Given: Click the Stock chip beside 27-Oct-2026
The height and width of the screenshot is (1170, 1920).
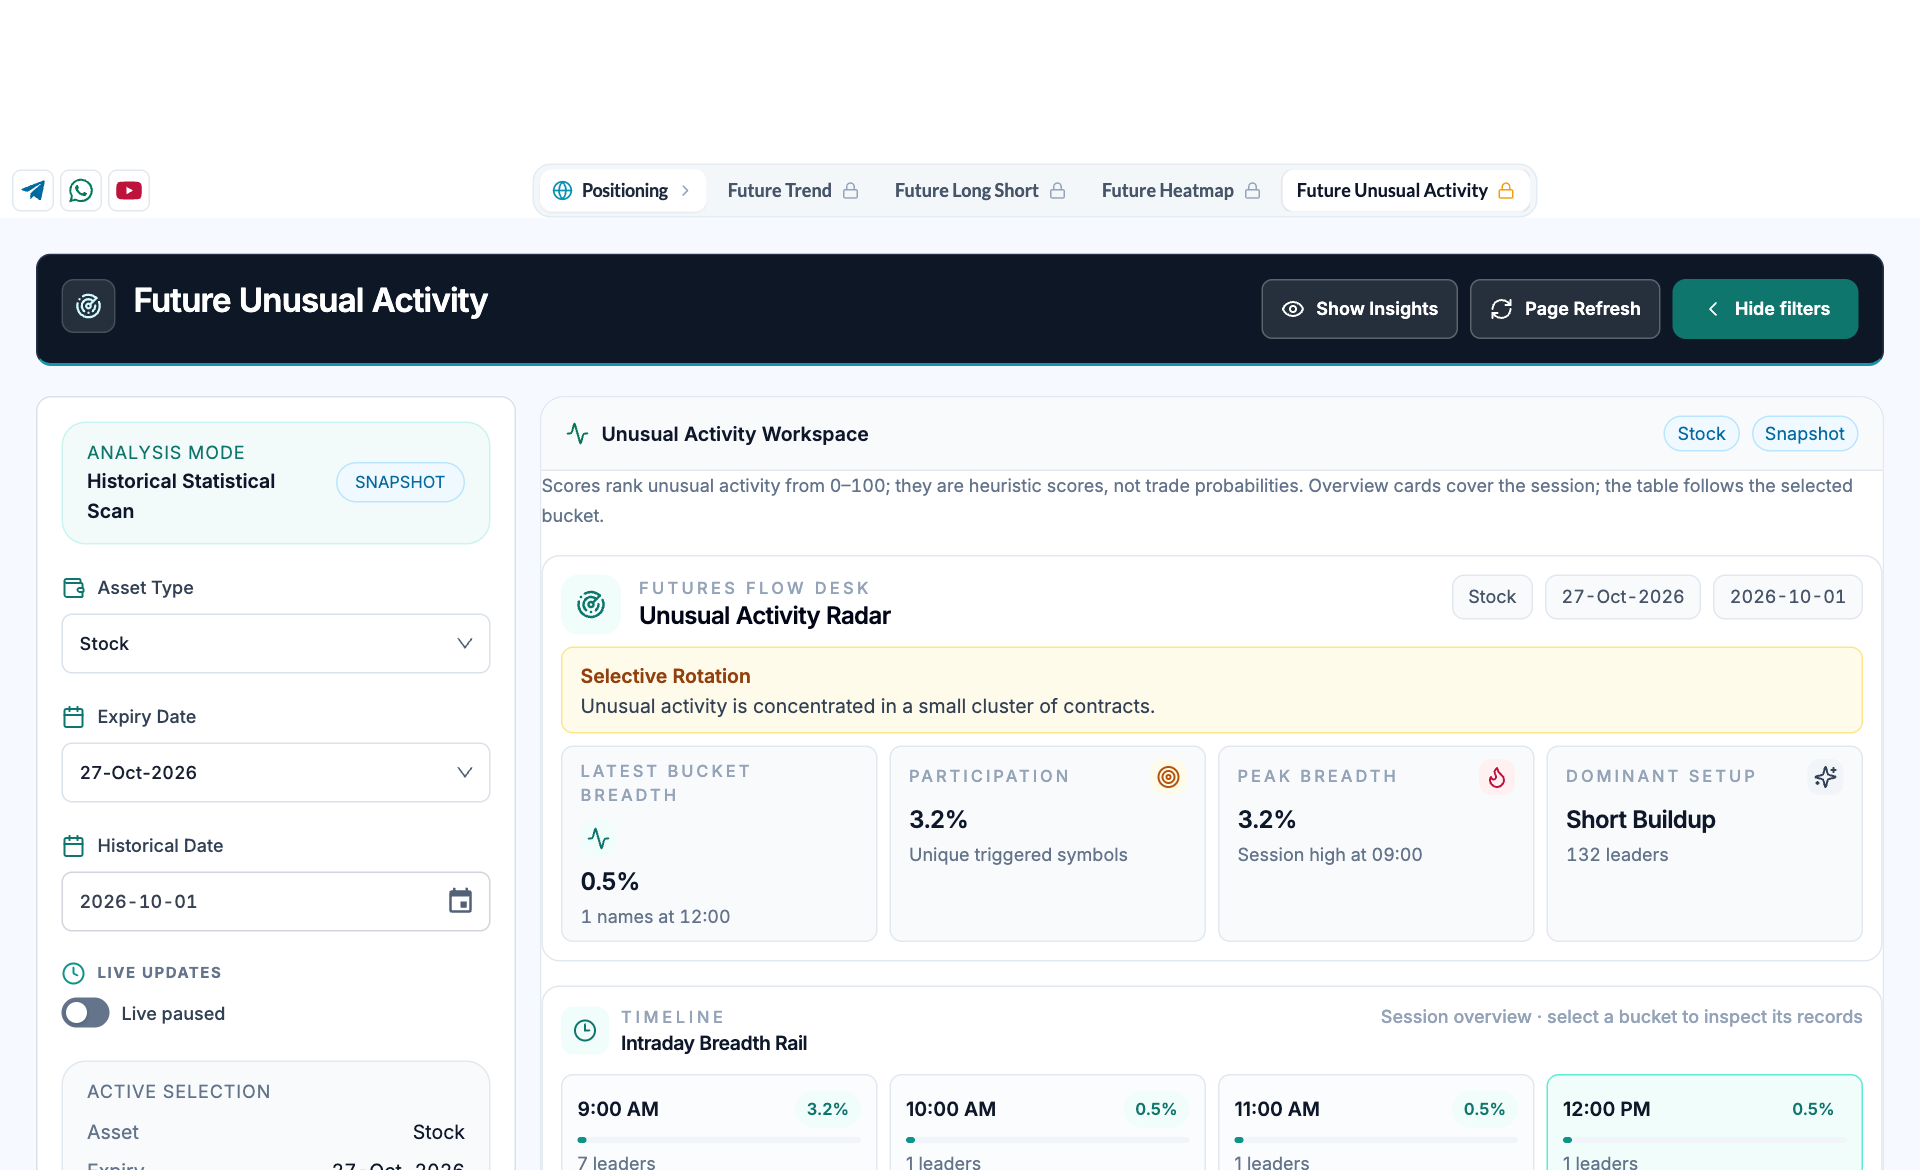Looking at the screenshot, I should tap(1492, 597).
